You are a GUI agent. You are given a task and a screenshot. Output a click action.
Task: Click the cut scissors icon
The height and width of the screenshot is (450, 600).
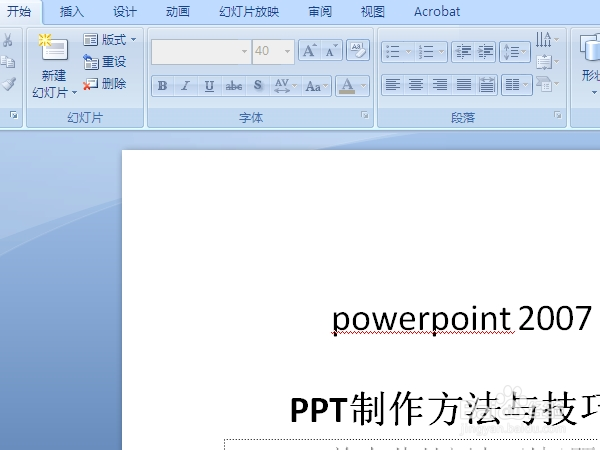pyautogui.click(x=8, y=40)
